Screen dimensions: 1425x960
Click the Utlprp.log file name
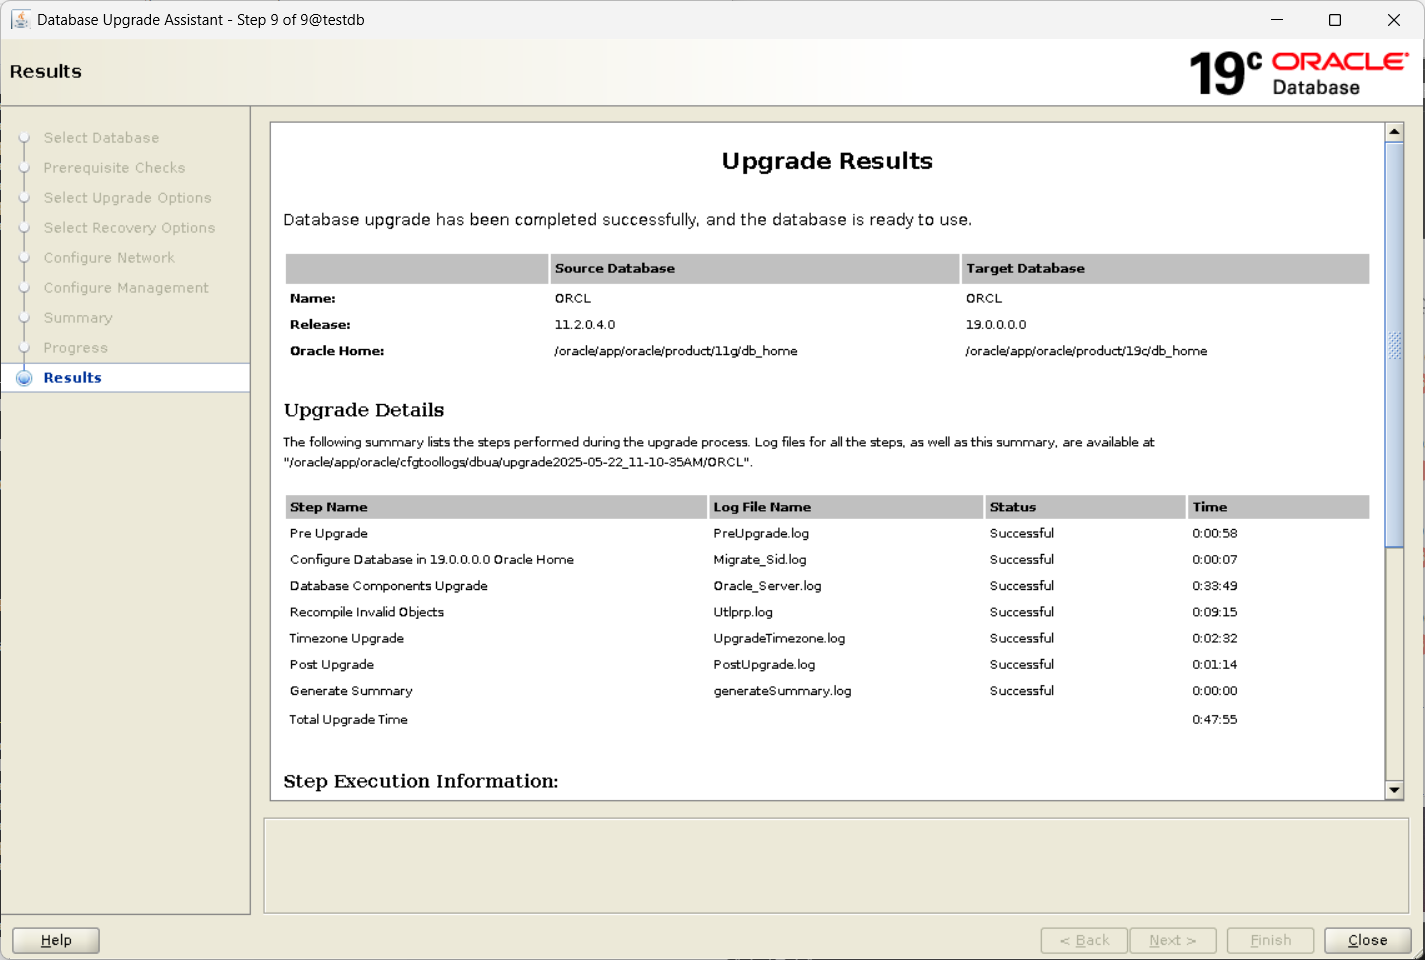[x=743, y=612]
